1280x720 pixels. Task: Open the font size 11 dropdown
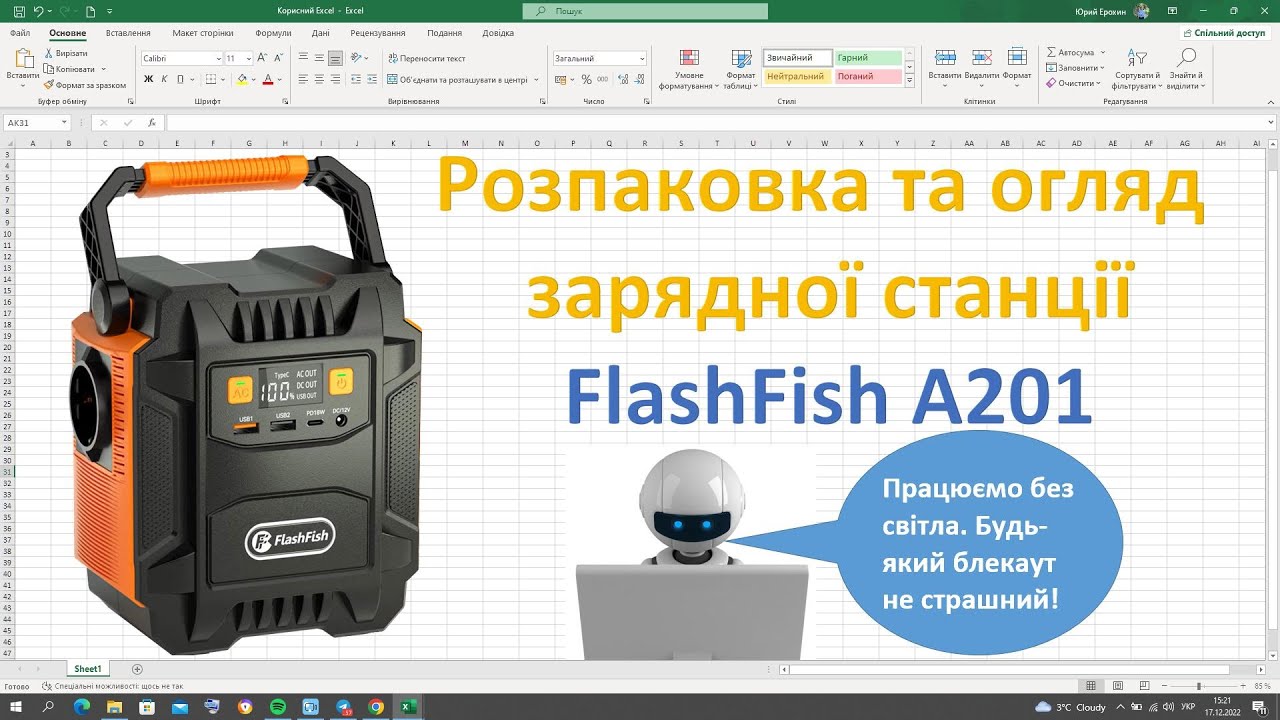247,59
